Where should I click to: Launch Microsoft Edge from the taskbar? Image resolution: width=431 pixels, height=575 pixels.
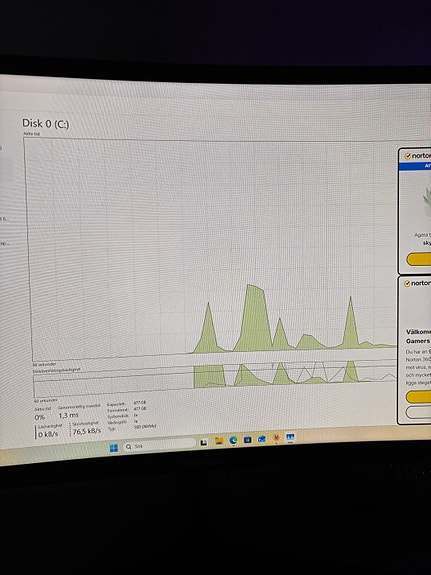tap(233, 440)
